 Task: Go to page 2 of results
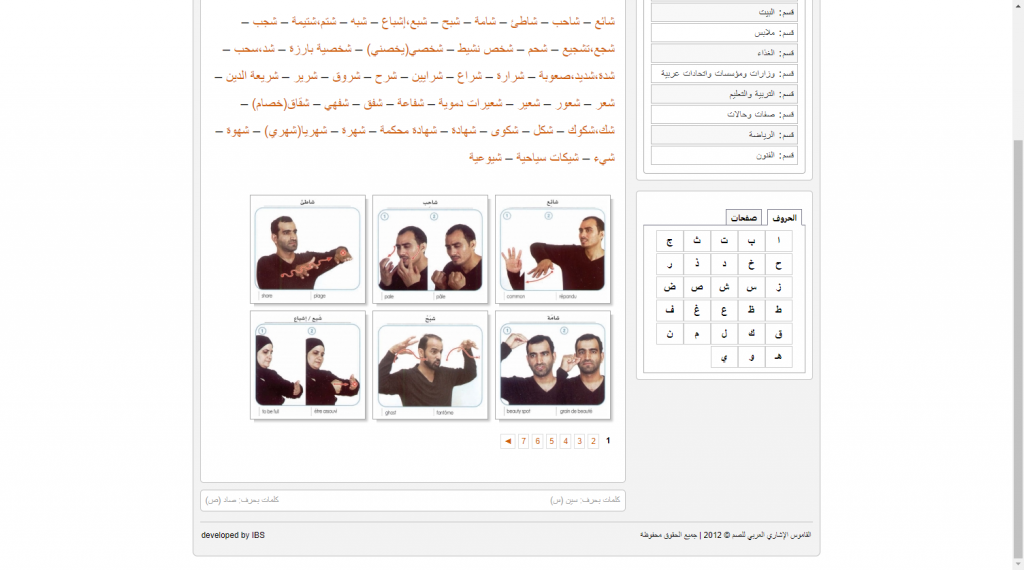(x=593, y=441)
